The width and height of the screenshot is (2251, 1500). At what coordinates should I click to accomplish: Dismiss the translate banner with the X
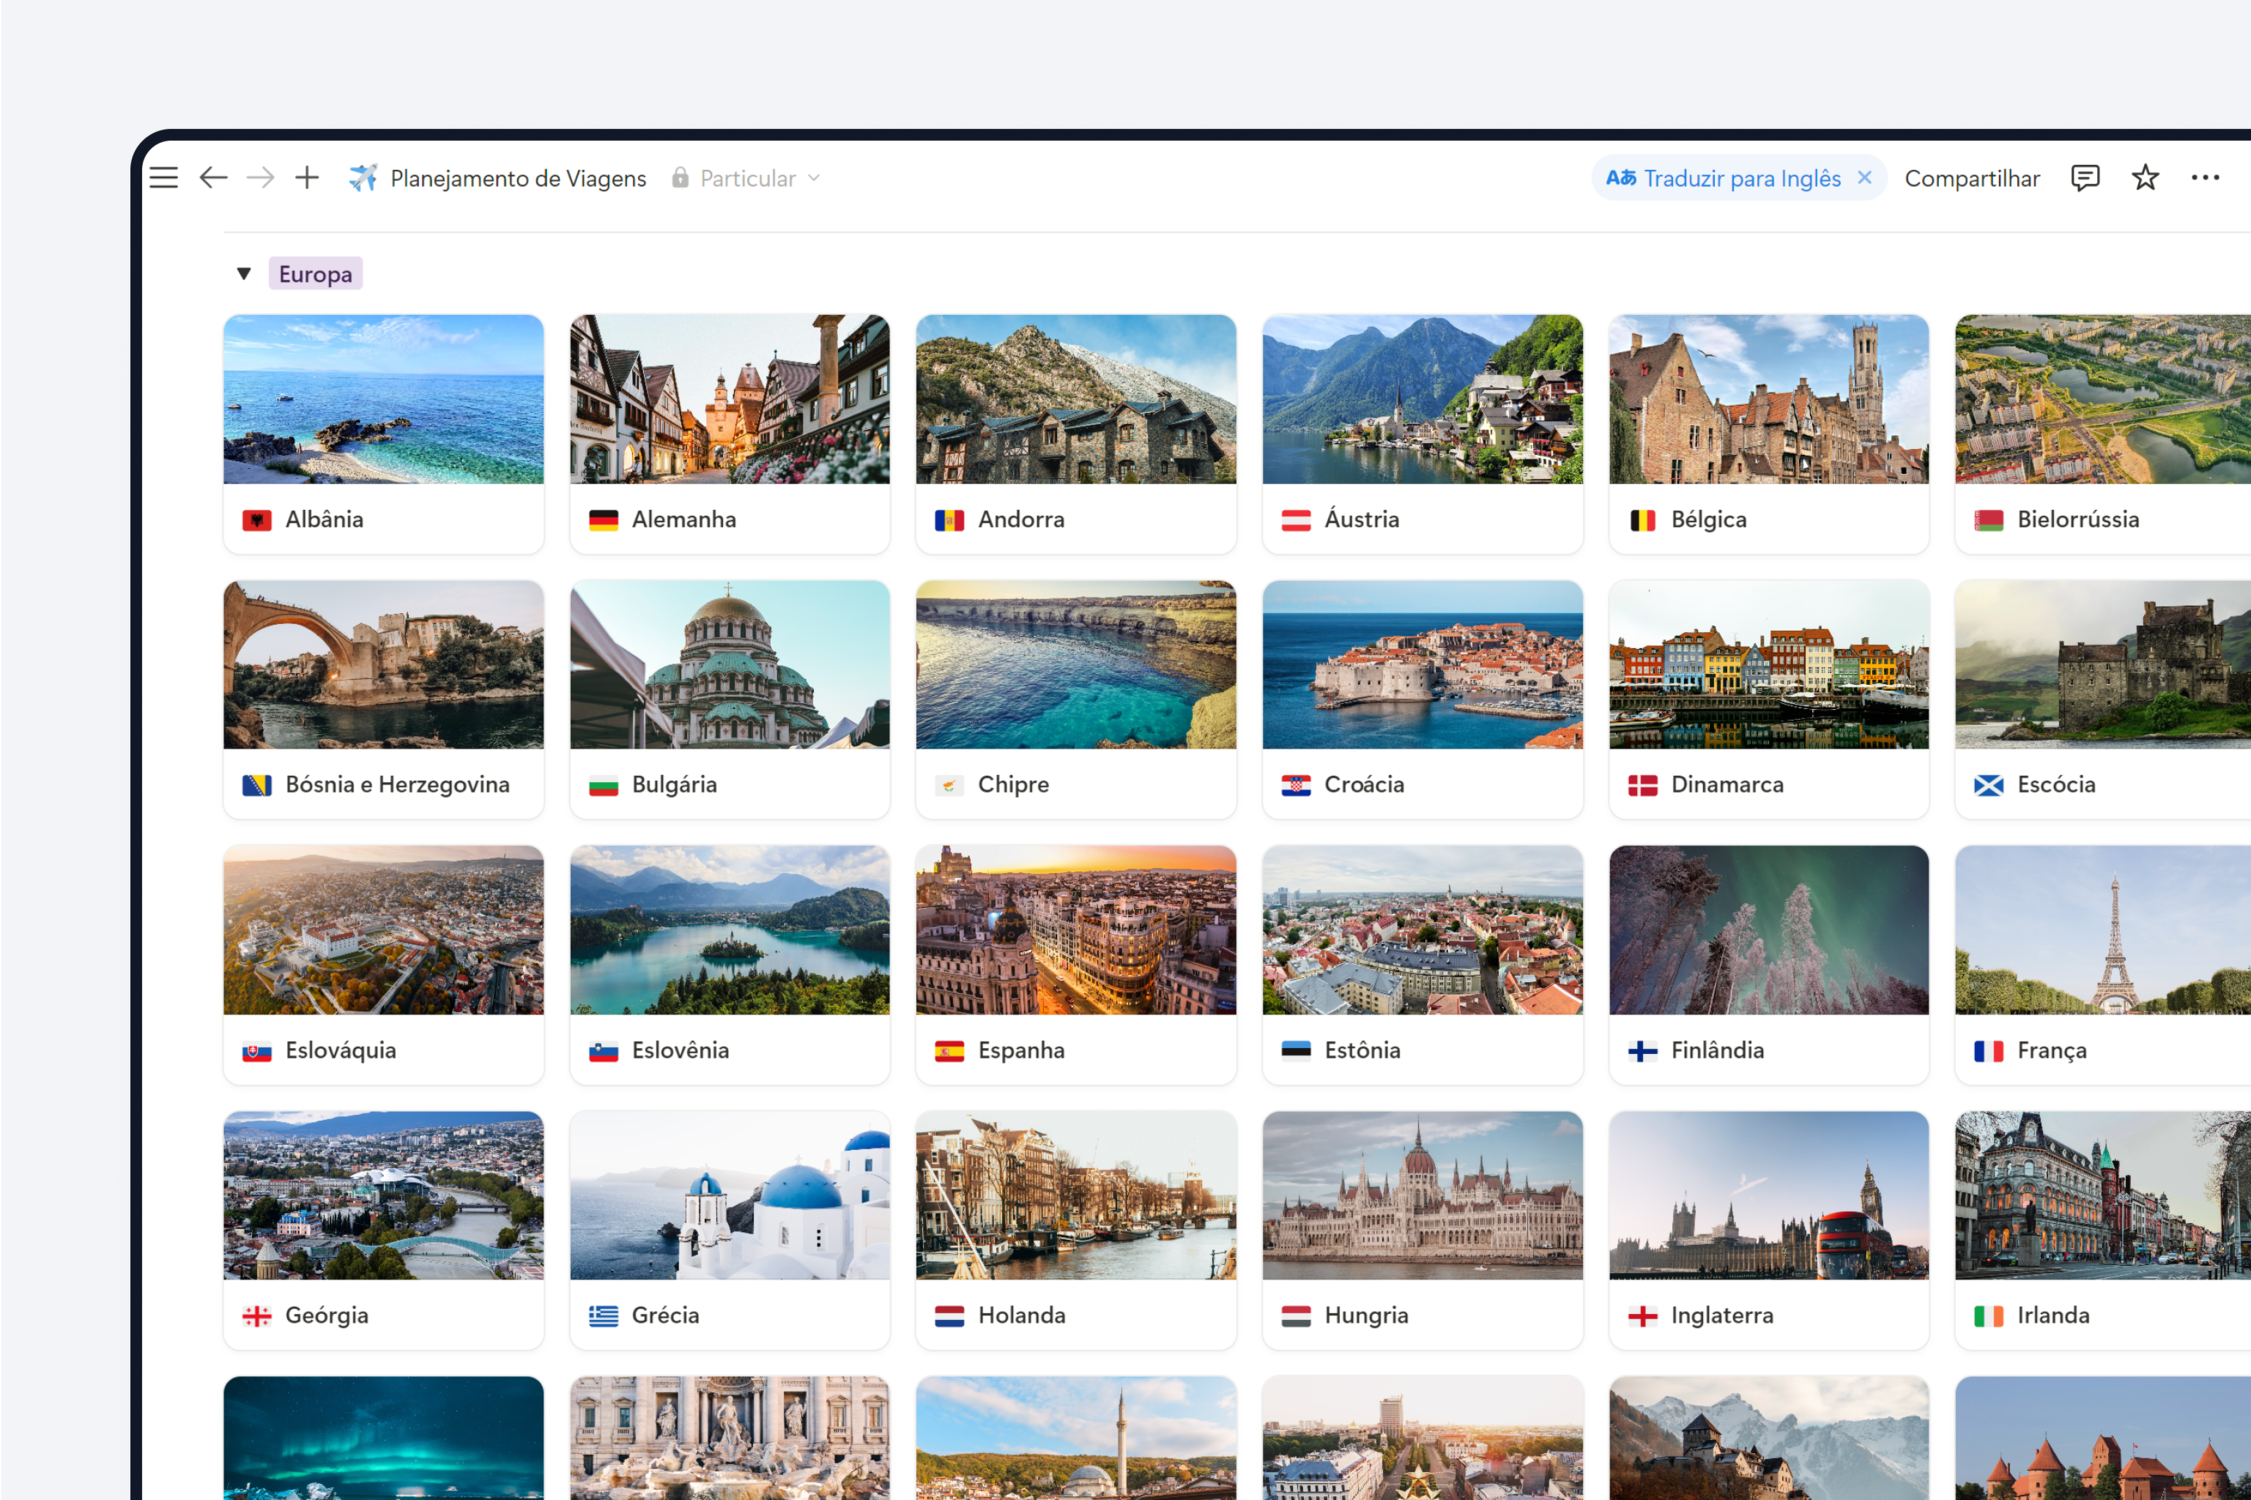coord(1864,177)
